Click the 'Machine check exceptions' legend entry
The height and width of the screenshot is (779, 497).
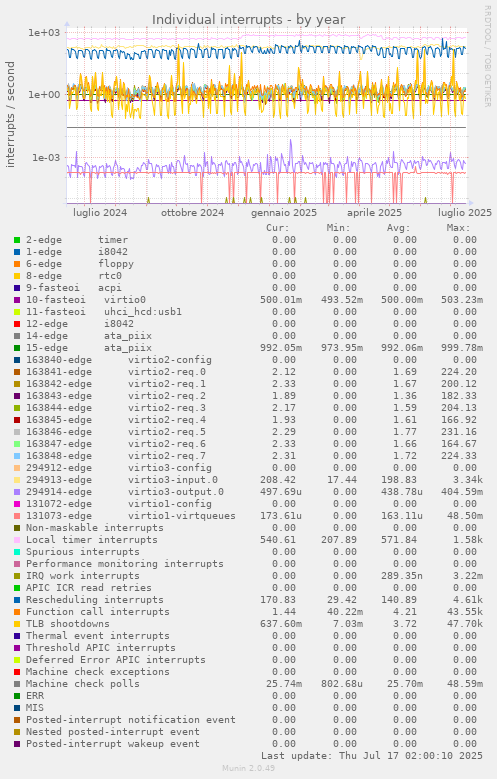(x=97, y=672)
